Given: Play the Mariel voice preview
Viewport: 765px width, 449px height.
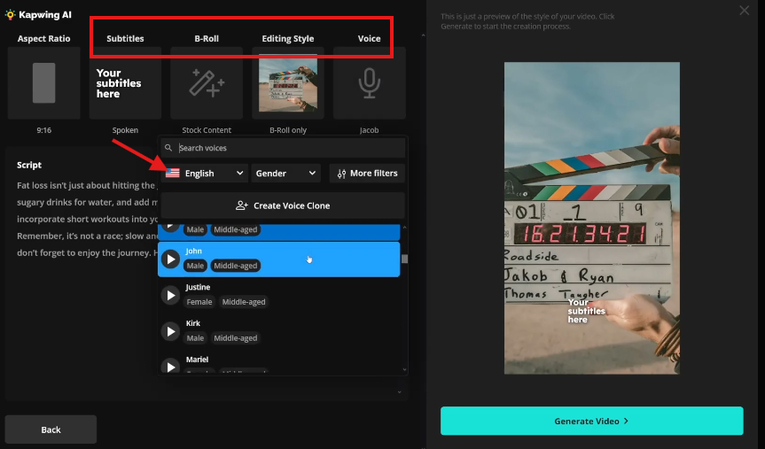Looking at the screenshot, I should pyautogui.click(x=170, y=367).
